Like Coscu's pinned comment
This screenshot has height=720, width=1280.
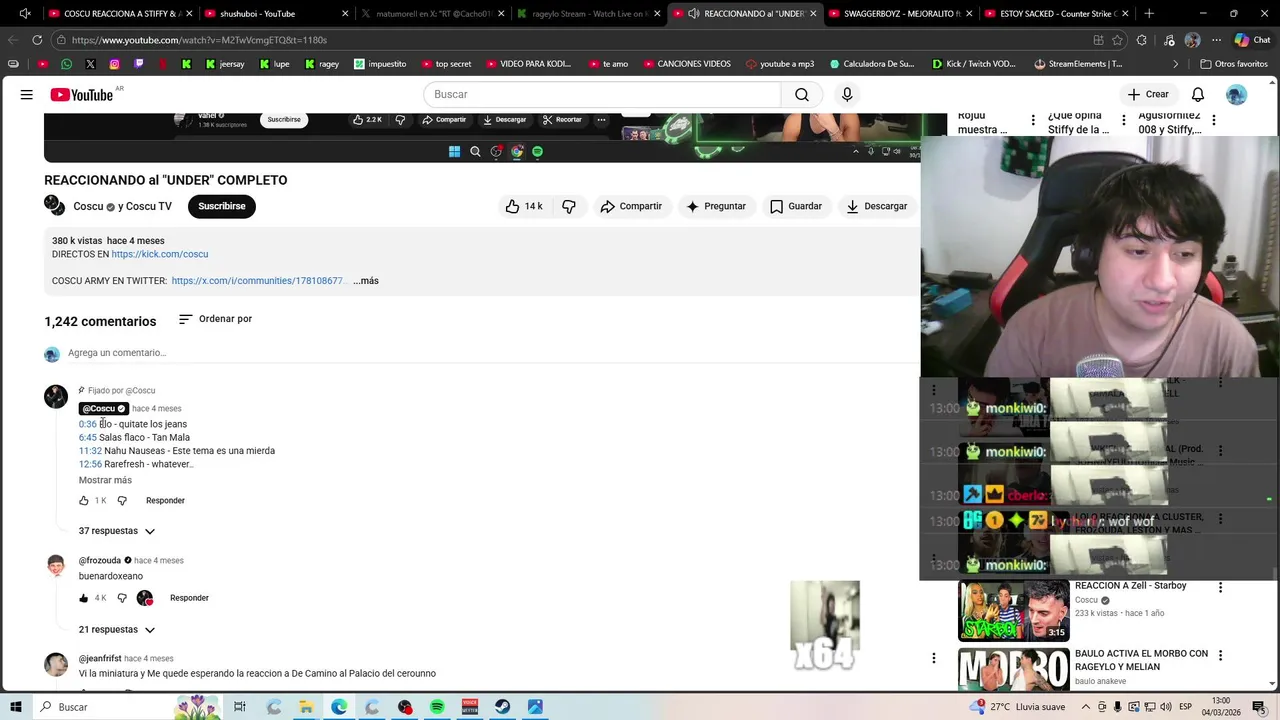tap(84, 500)
